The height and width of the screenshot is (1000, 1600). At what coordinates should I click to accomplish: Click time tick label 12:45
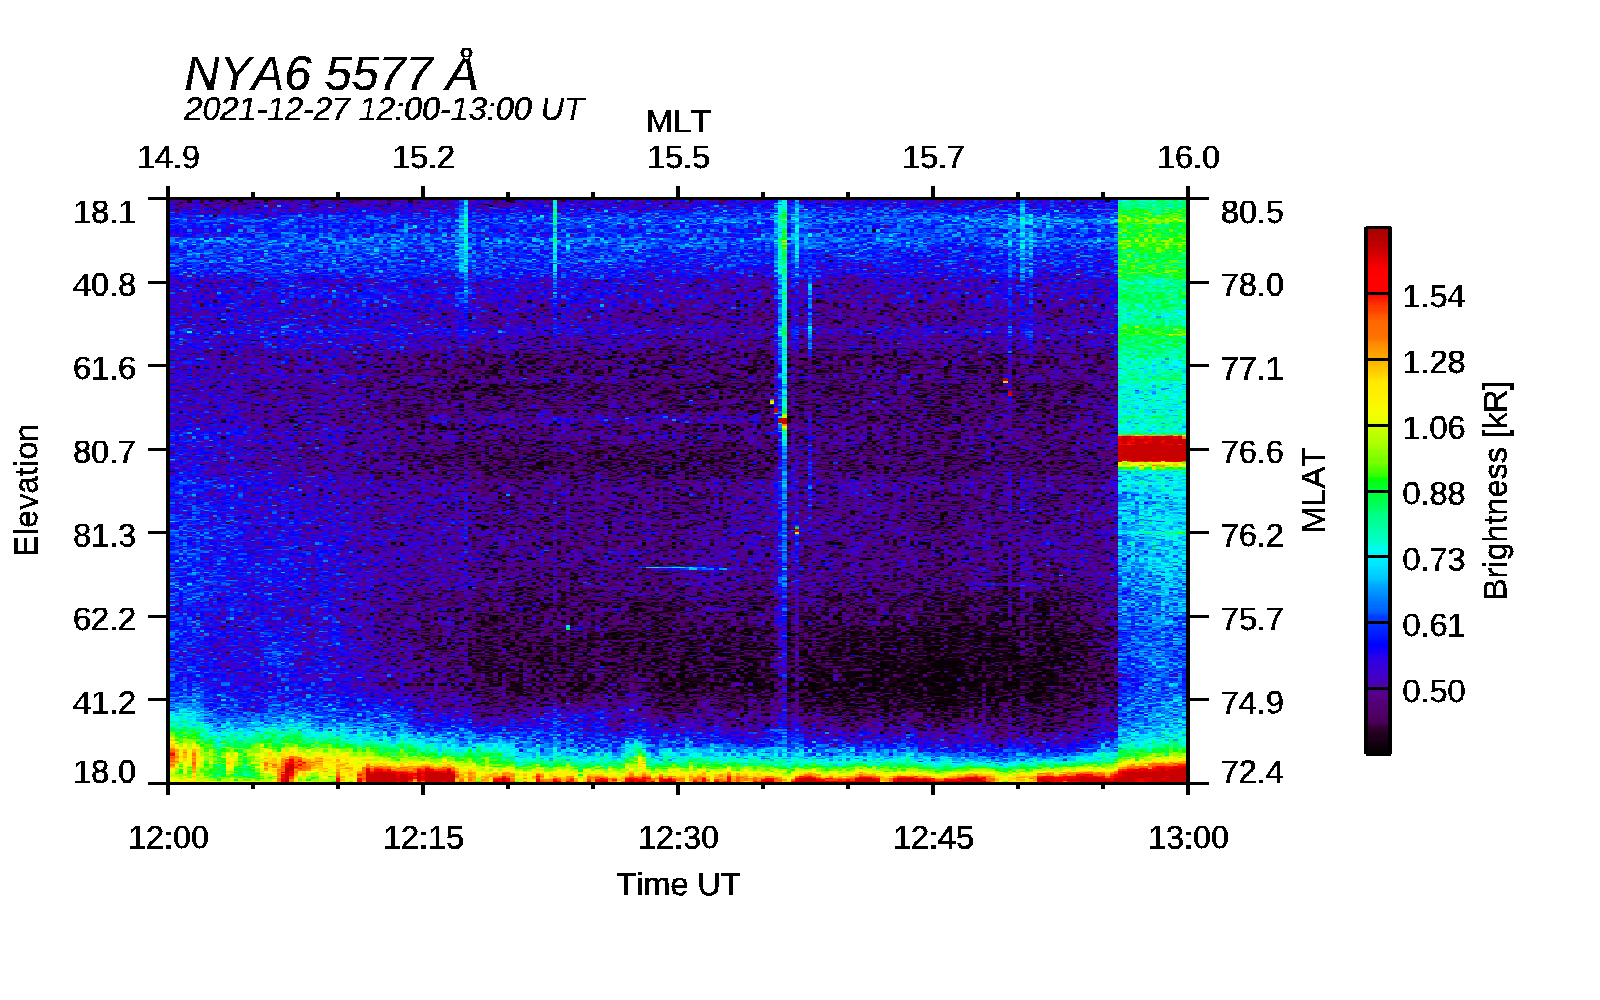click(x=933, y=837)
